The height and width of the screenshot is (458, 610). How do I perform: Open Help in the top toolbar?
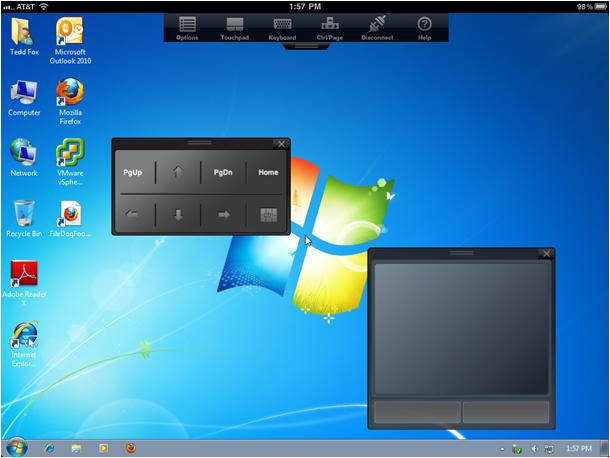coord(424,28)
